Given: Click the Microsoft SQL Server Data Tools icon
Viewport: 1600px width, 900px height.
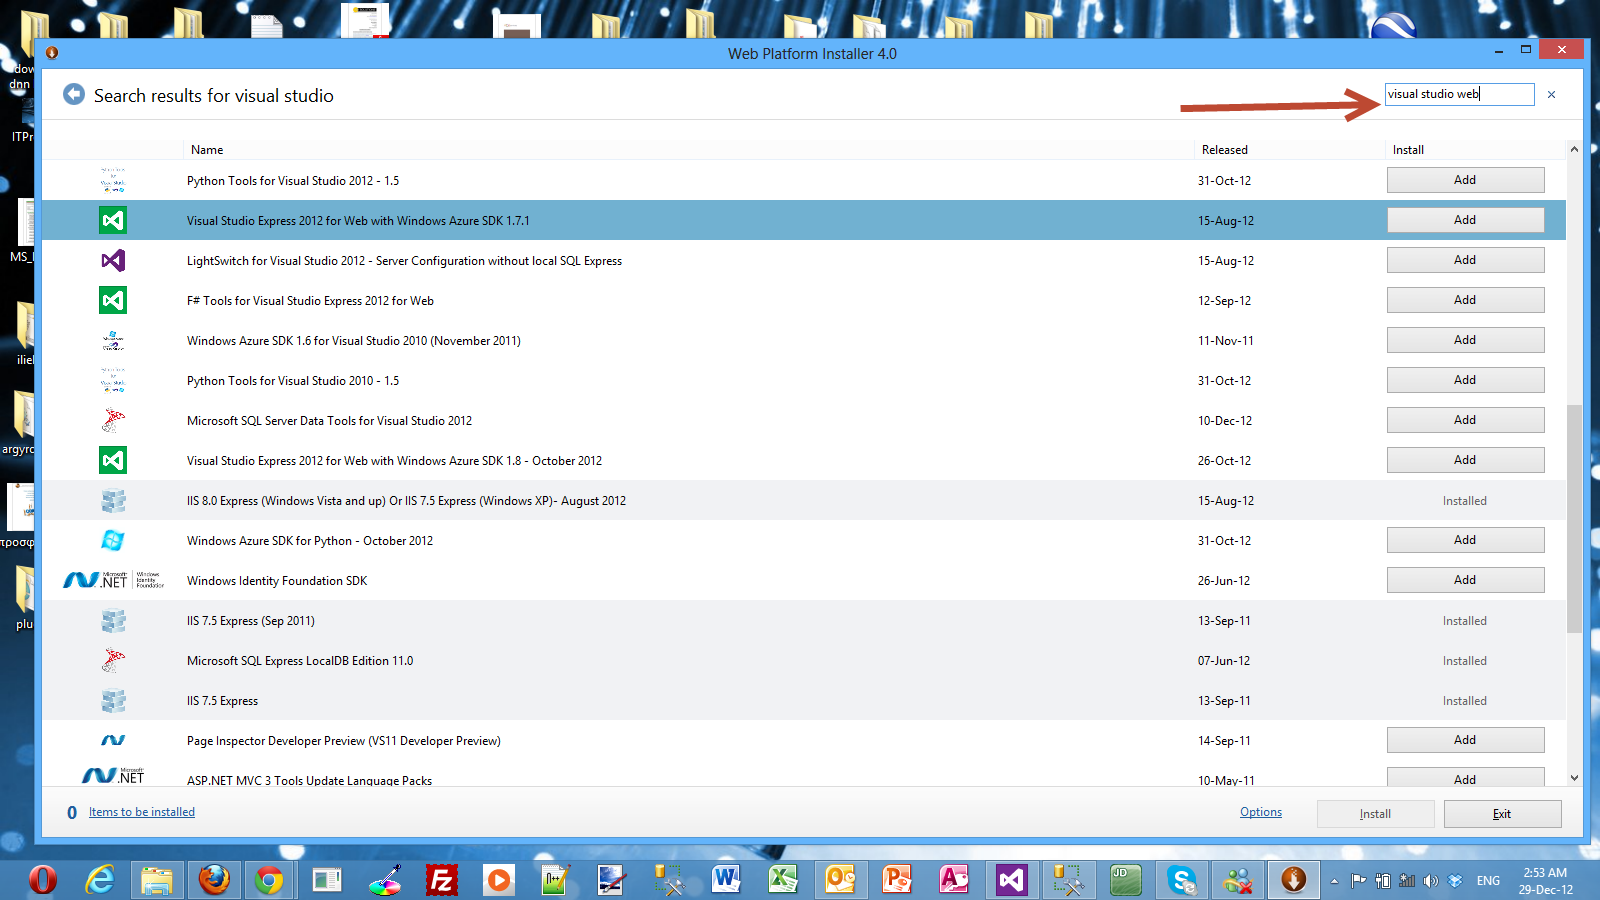Looking at the screenshot, I should click(113, 420).
